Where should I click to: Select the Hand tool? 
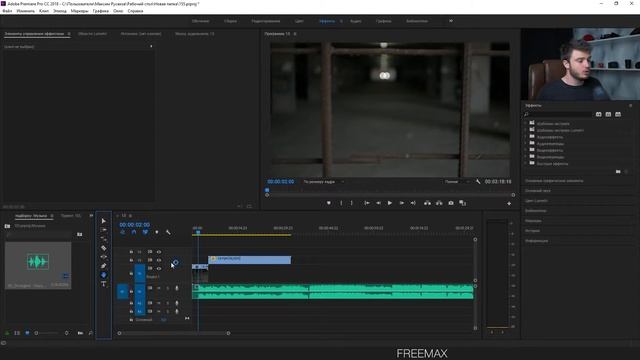104,275
